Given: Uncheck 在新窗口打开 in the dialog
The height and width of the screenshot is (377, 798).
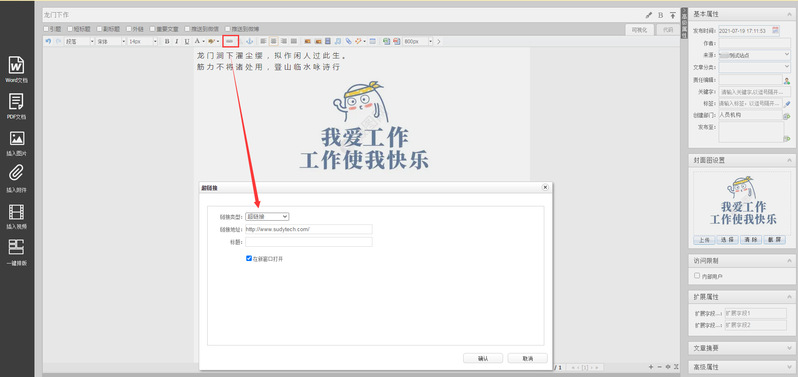Looking at the screenshot, I should tap(249, 258).
